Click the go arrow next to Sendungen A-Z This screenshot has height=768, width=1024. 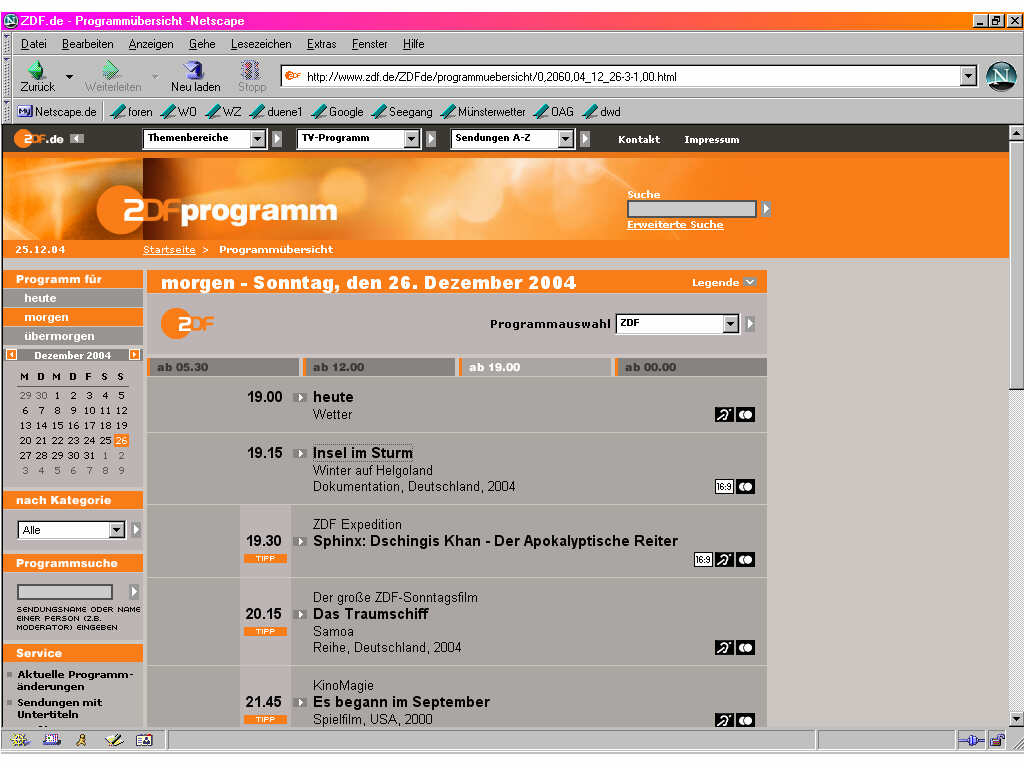[585, 138]
